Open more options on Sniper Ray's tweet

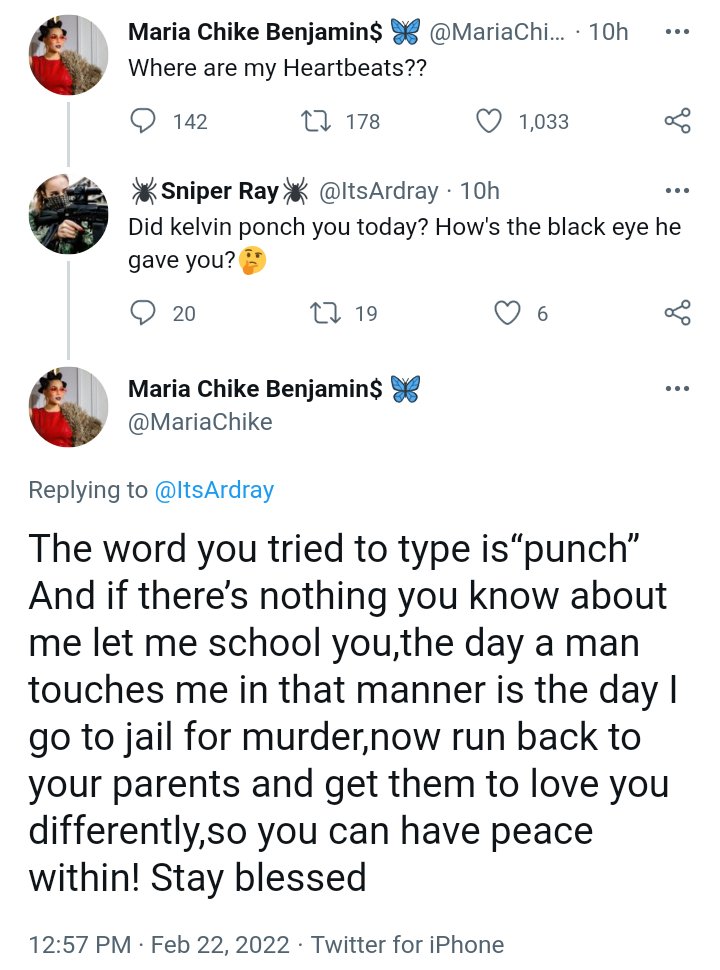(x=677, y=190)
